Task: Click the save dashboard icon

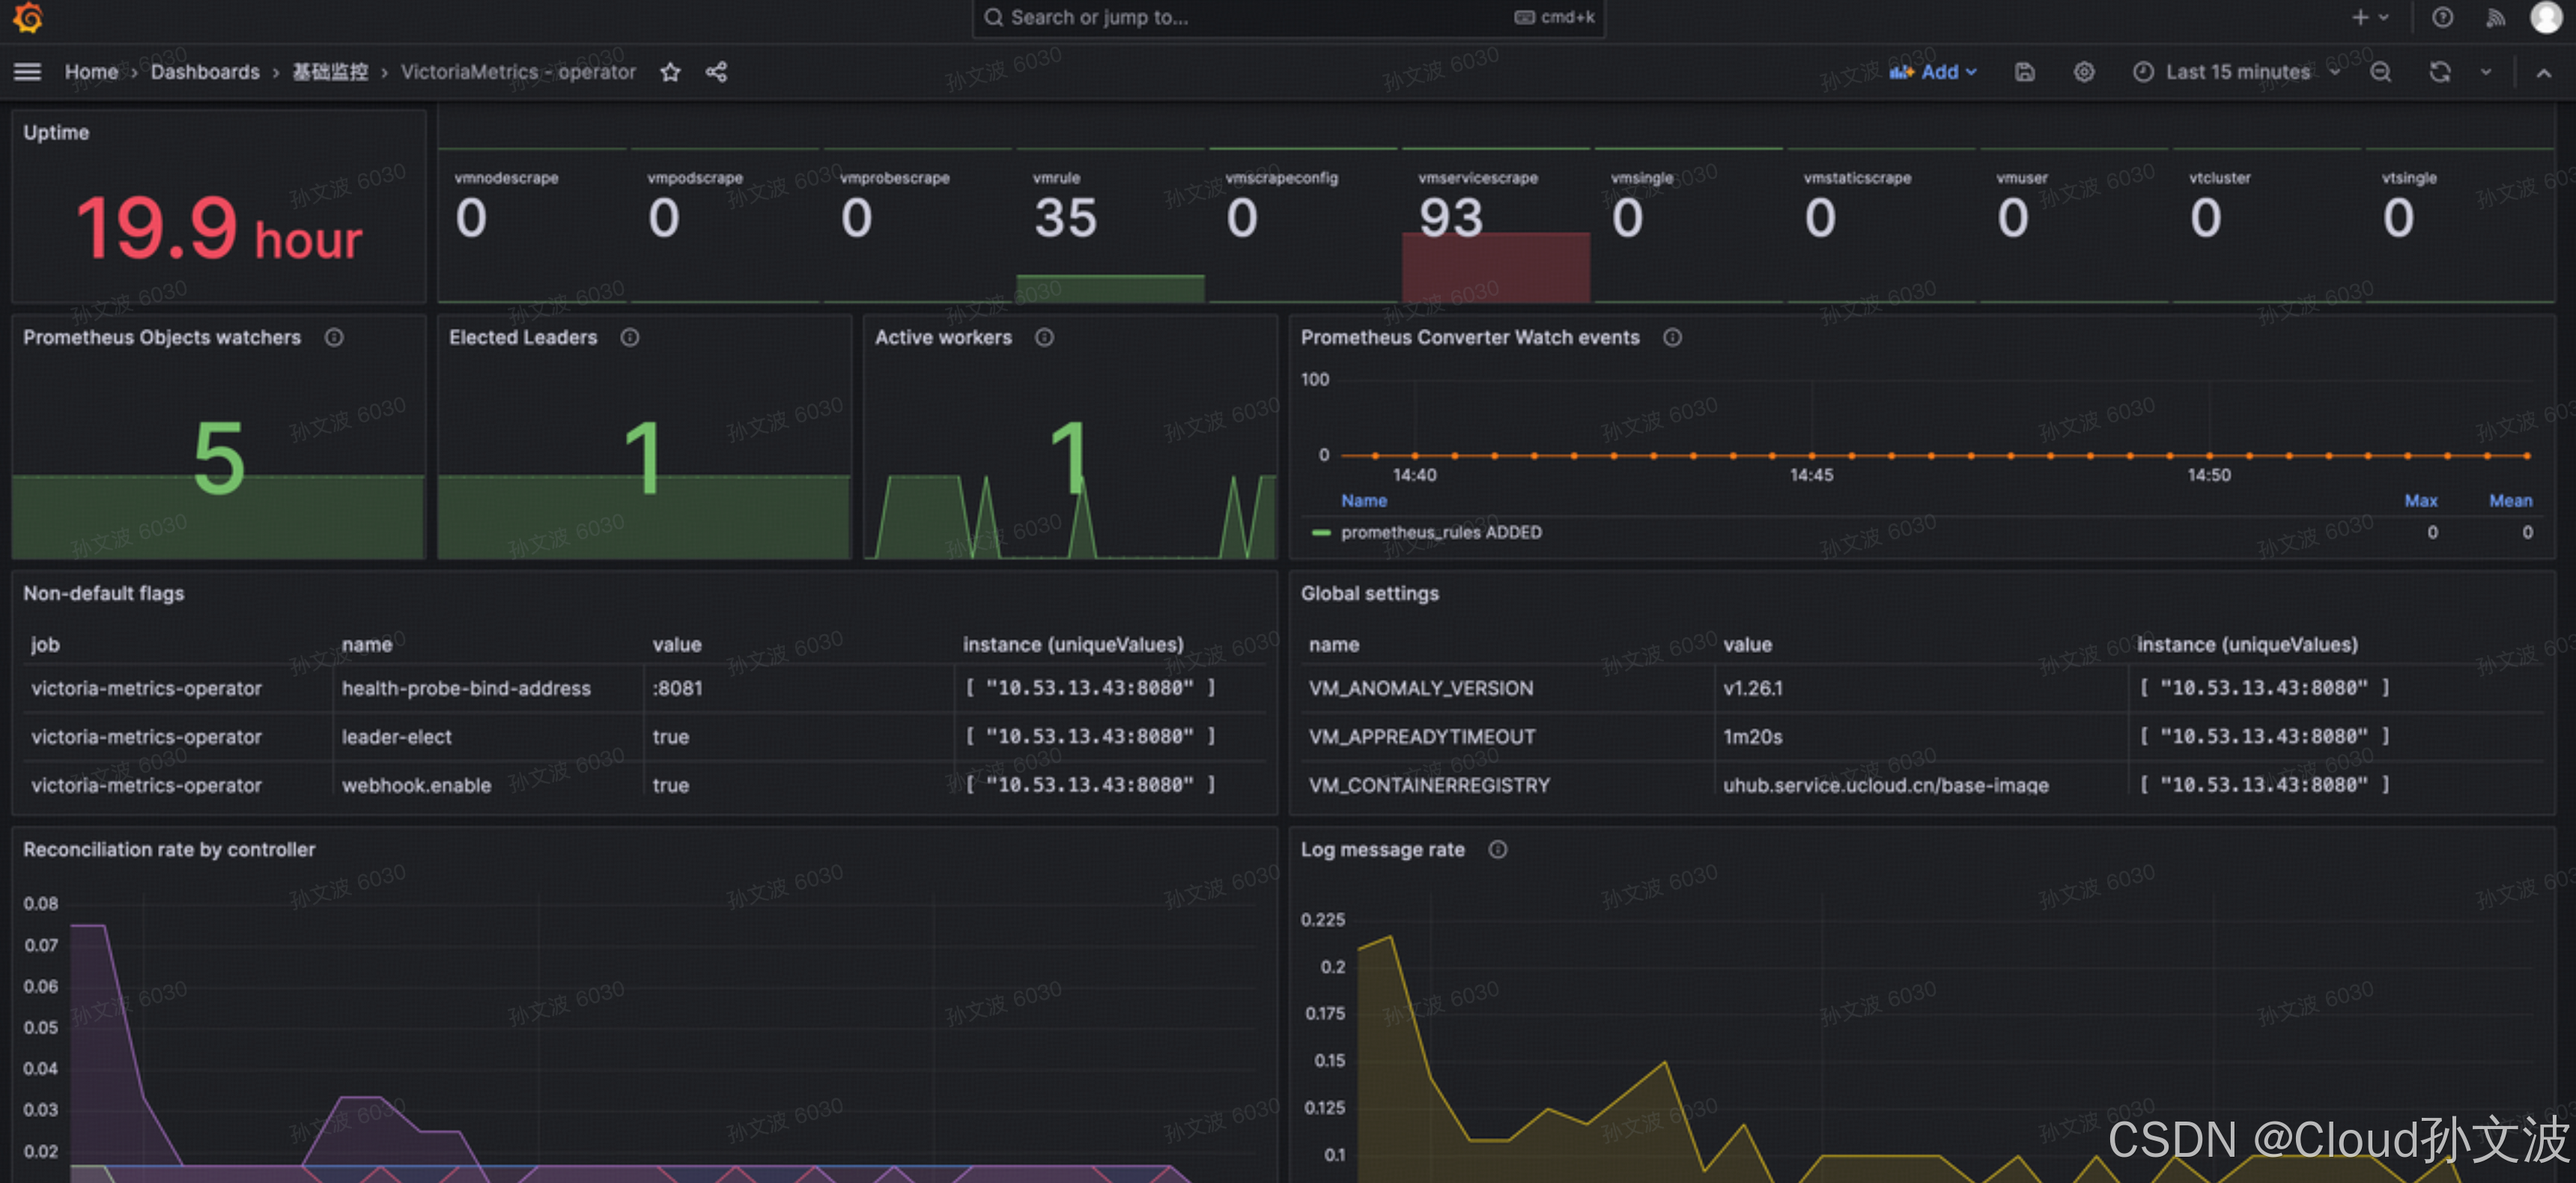Action: (2024, 72)
